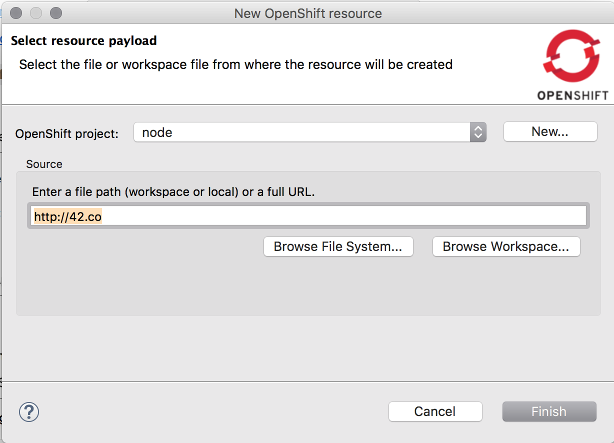Click the wizard description text about workspace file
614x443 pixels.
click(x=236, y=64)
